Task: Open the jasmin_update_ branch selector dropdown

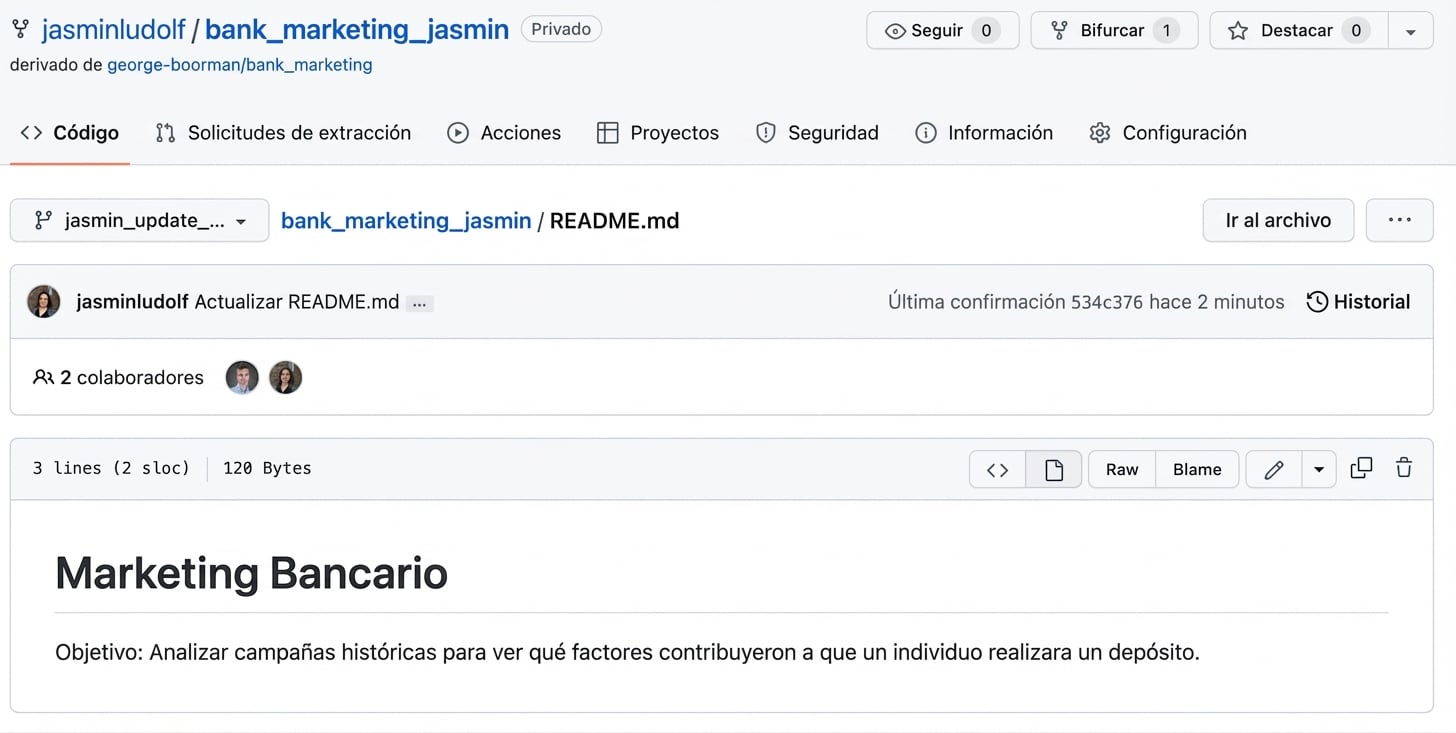Action: tap(140, 220)
